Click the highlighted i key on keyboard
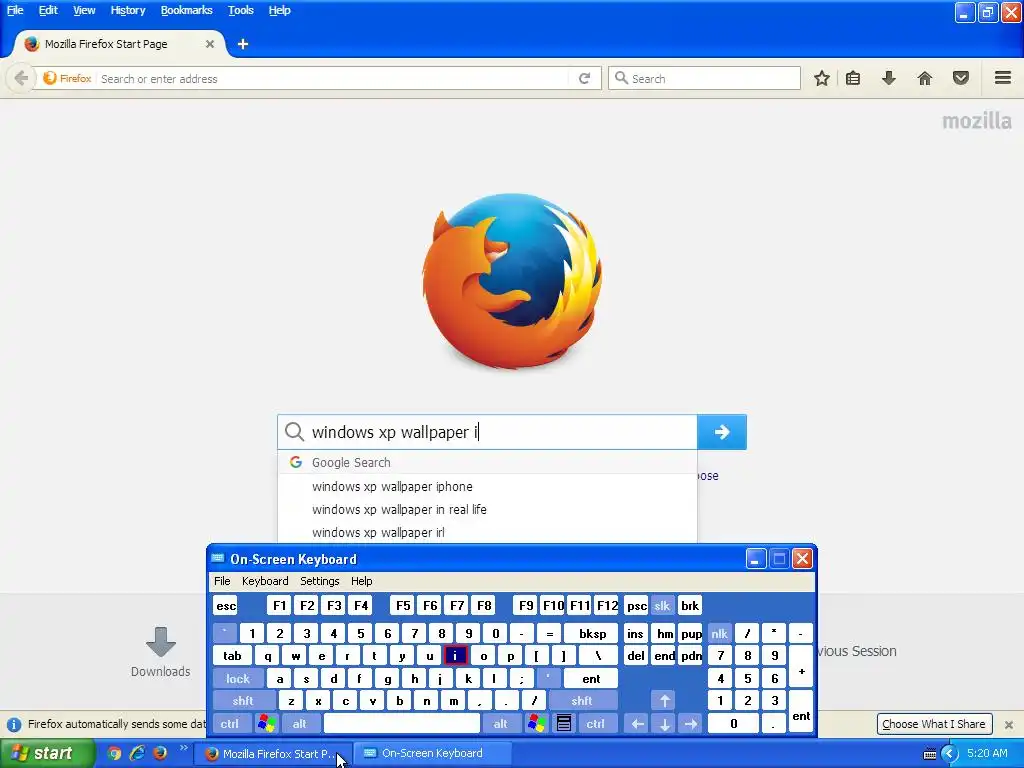 pos(456,656)
